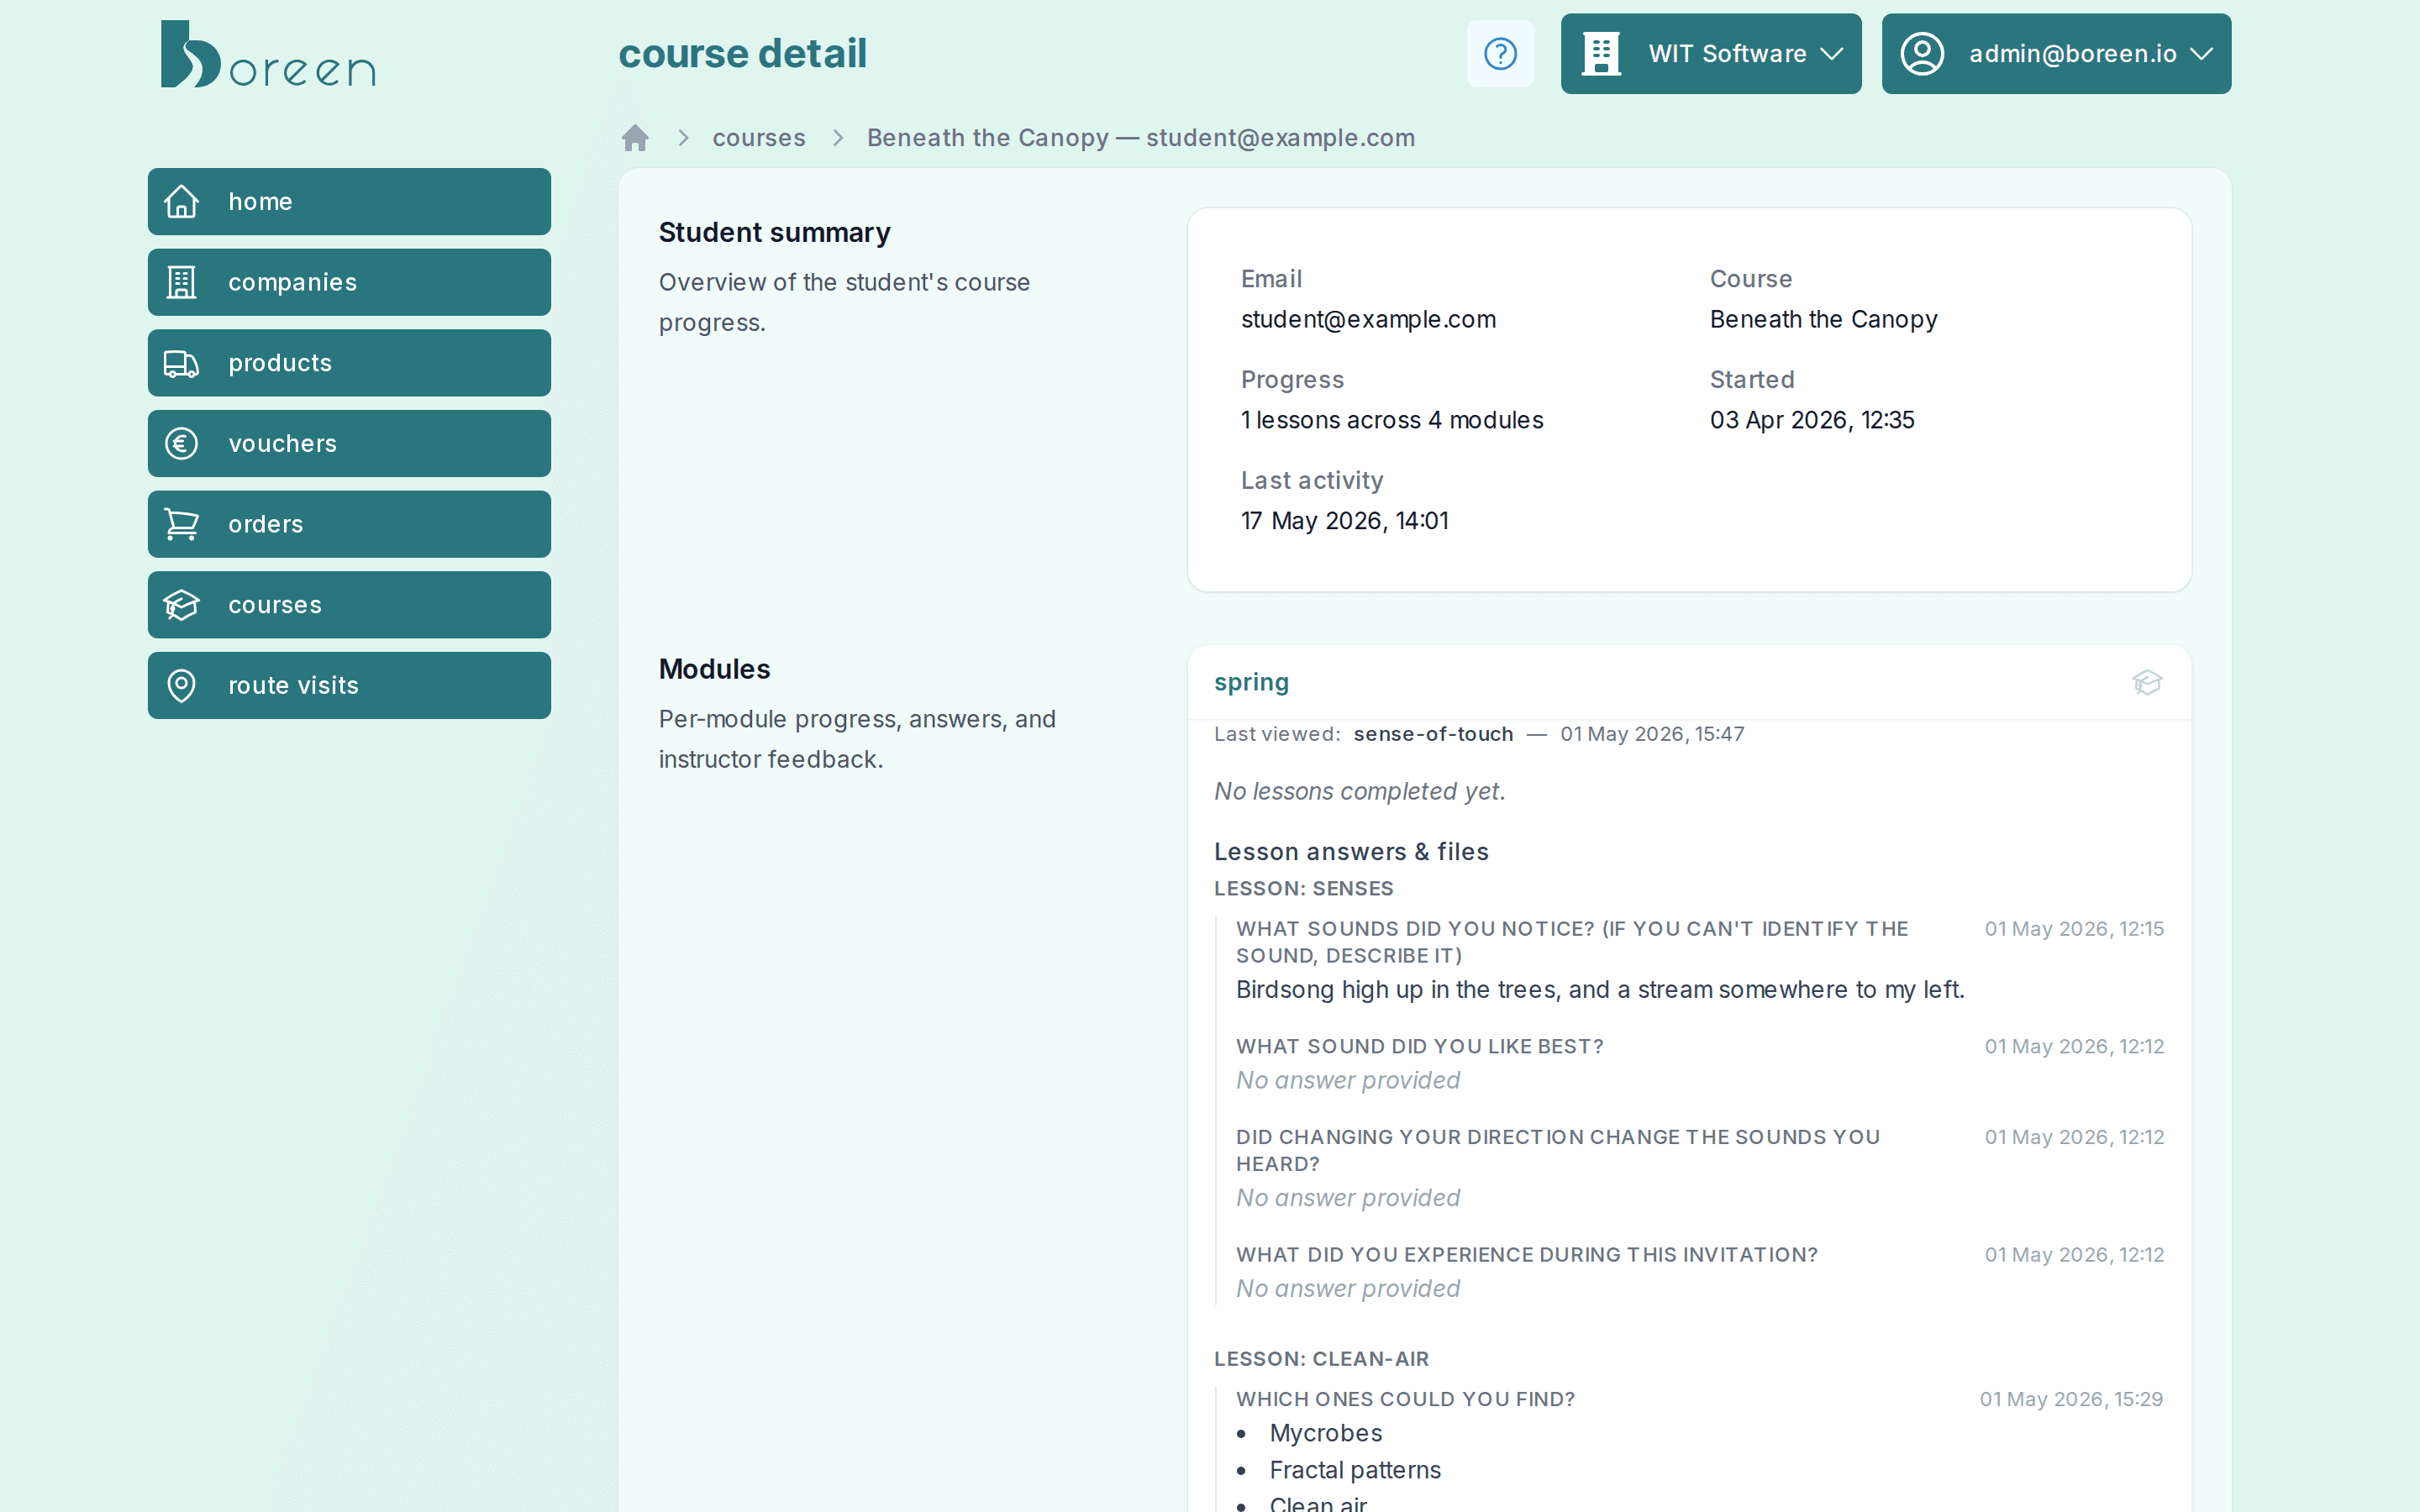Click the graduation cap icon on spring module
This screenshot has height=1512, width=2420.
(x=2147, y=682)
